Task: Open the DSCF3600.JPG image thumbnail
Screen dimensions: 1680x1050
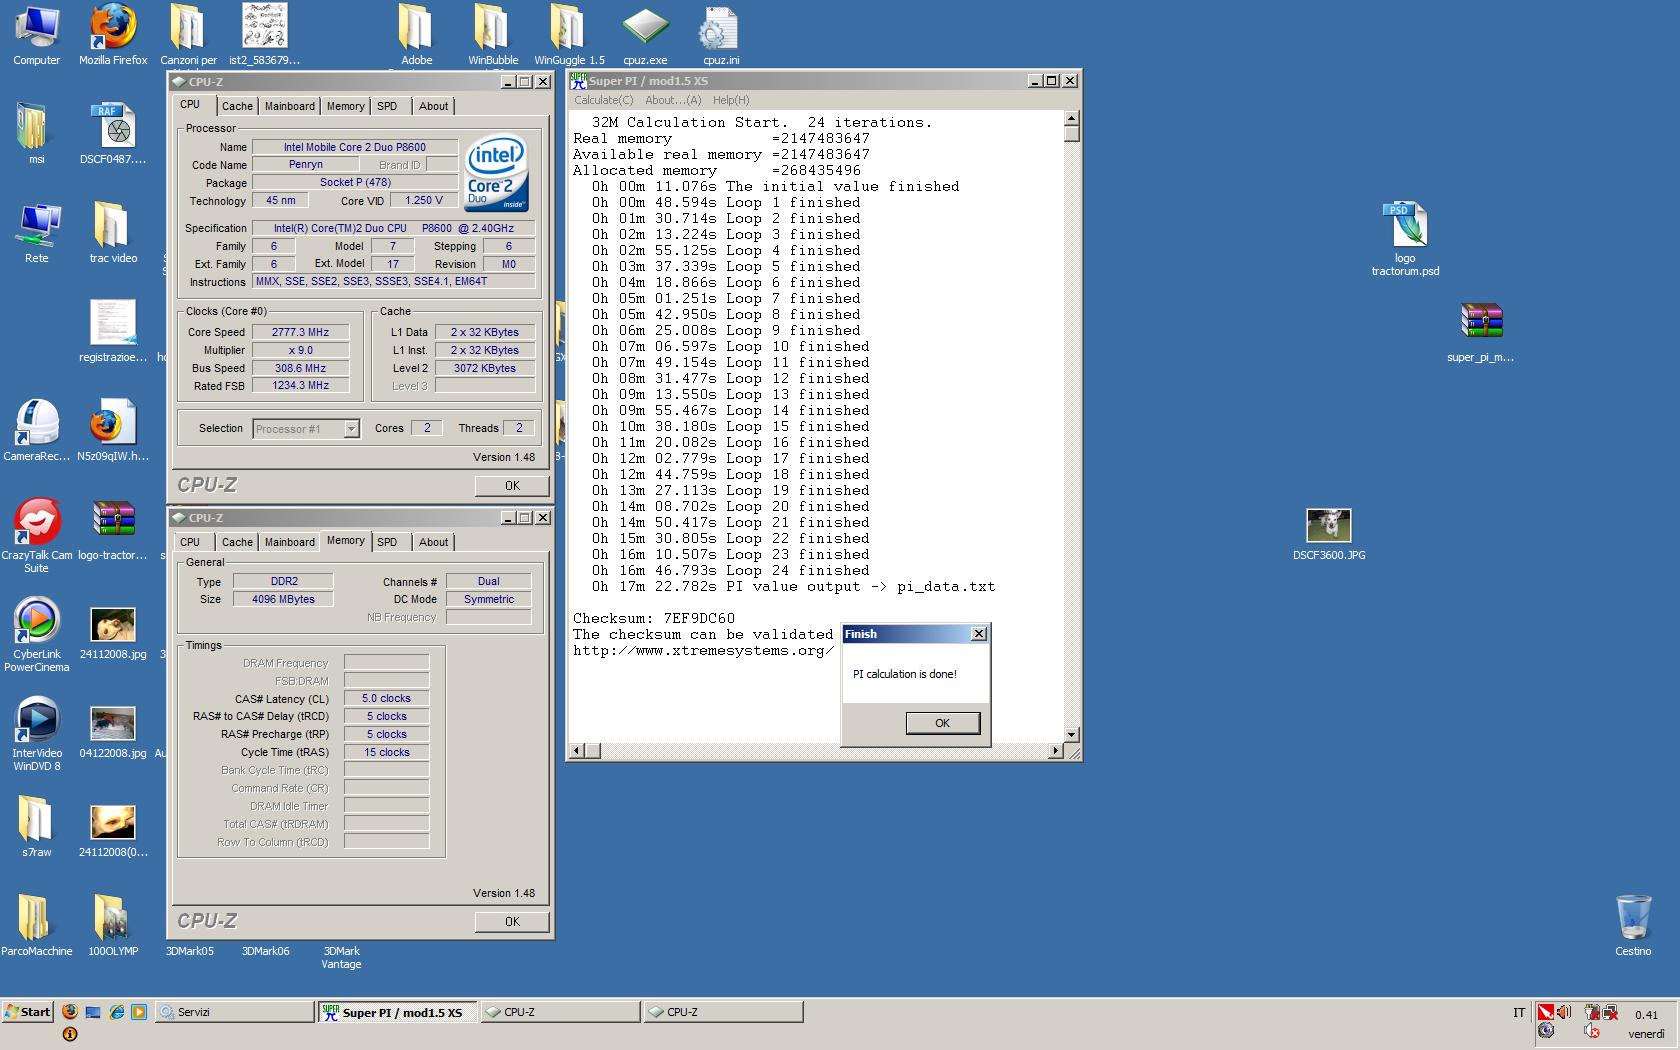Action: pos(1328,526)
